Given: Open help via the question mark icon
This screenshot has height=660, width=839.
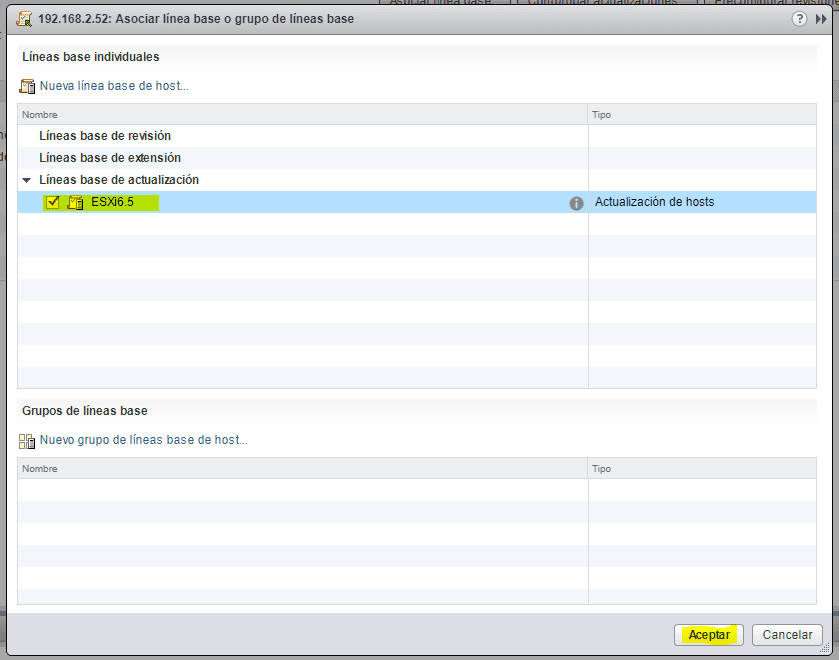Looking at the screenshot, I should point(798,18).
